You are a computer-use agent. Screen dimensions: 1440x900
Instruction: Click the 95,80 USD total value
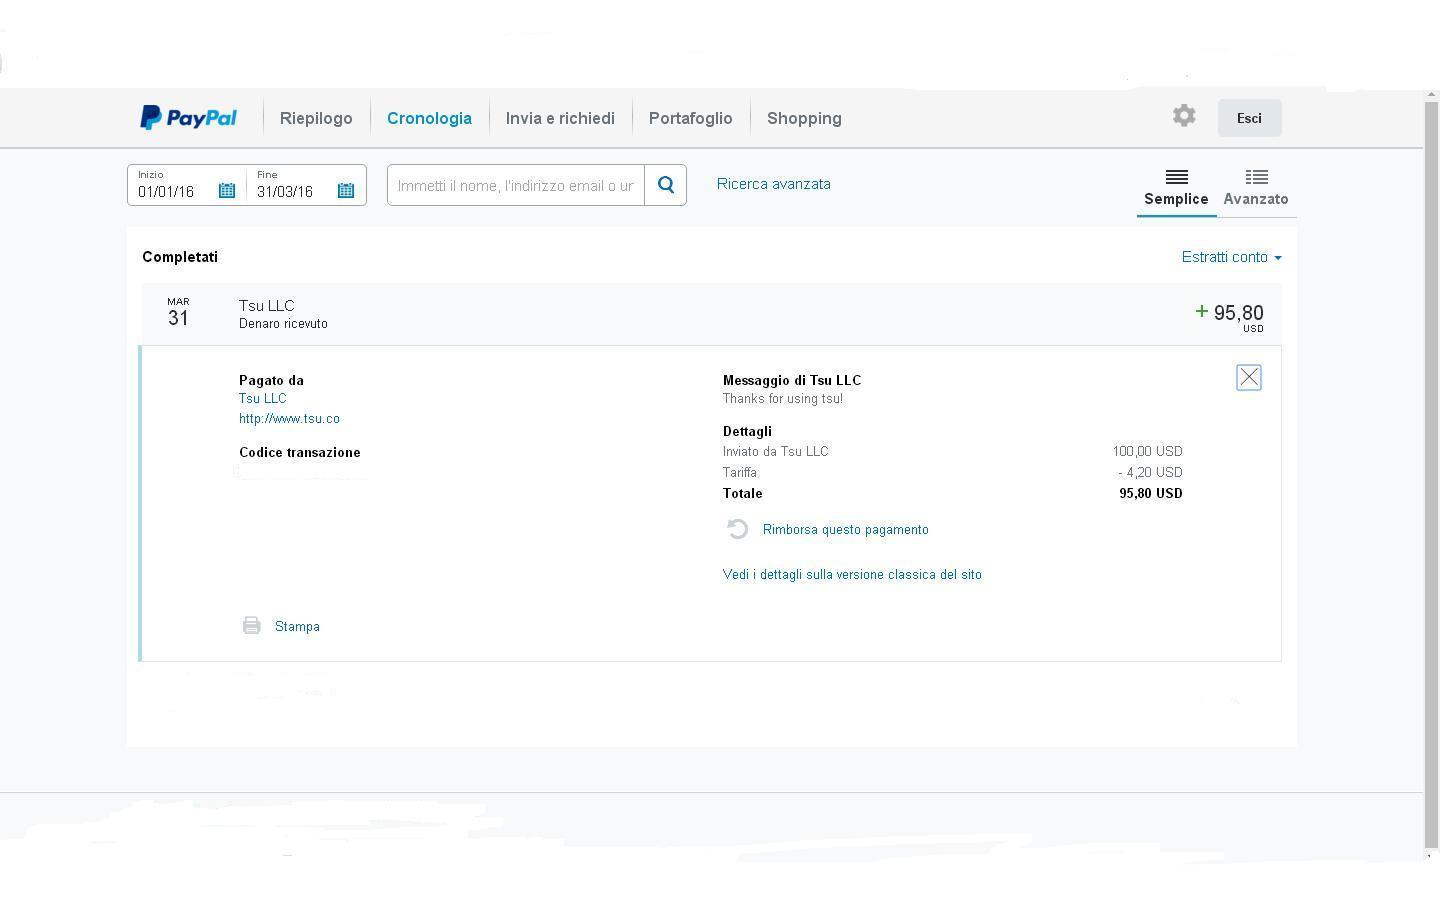point(1151,493)
